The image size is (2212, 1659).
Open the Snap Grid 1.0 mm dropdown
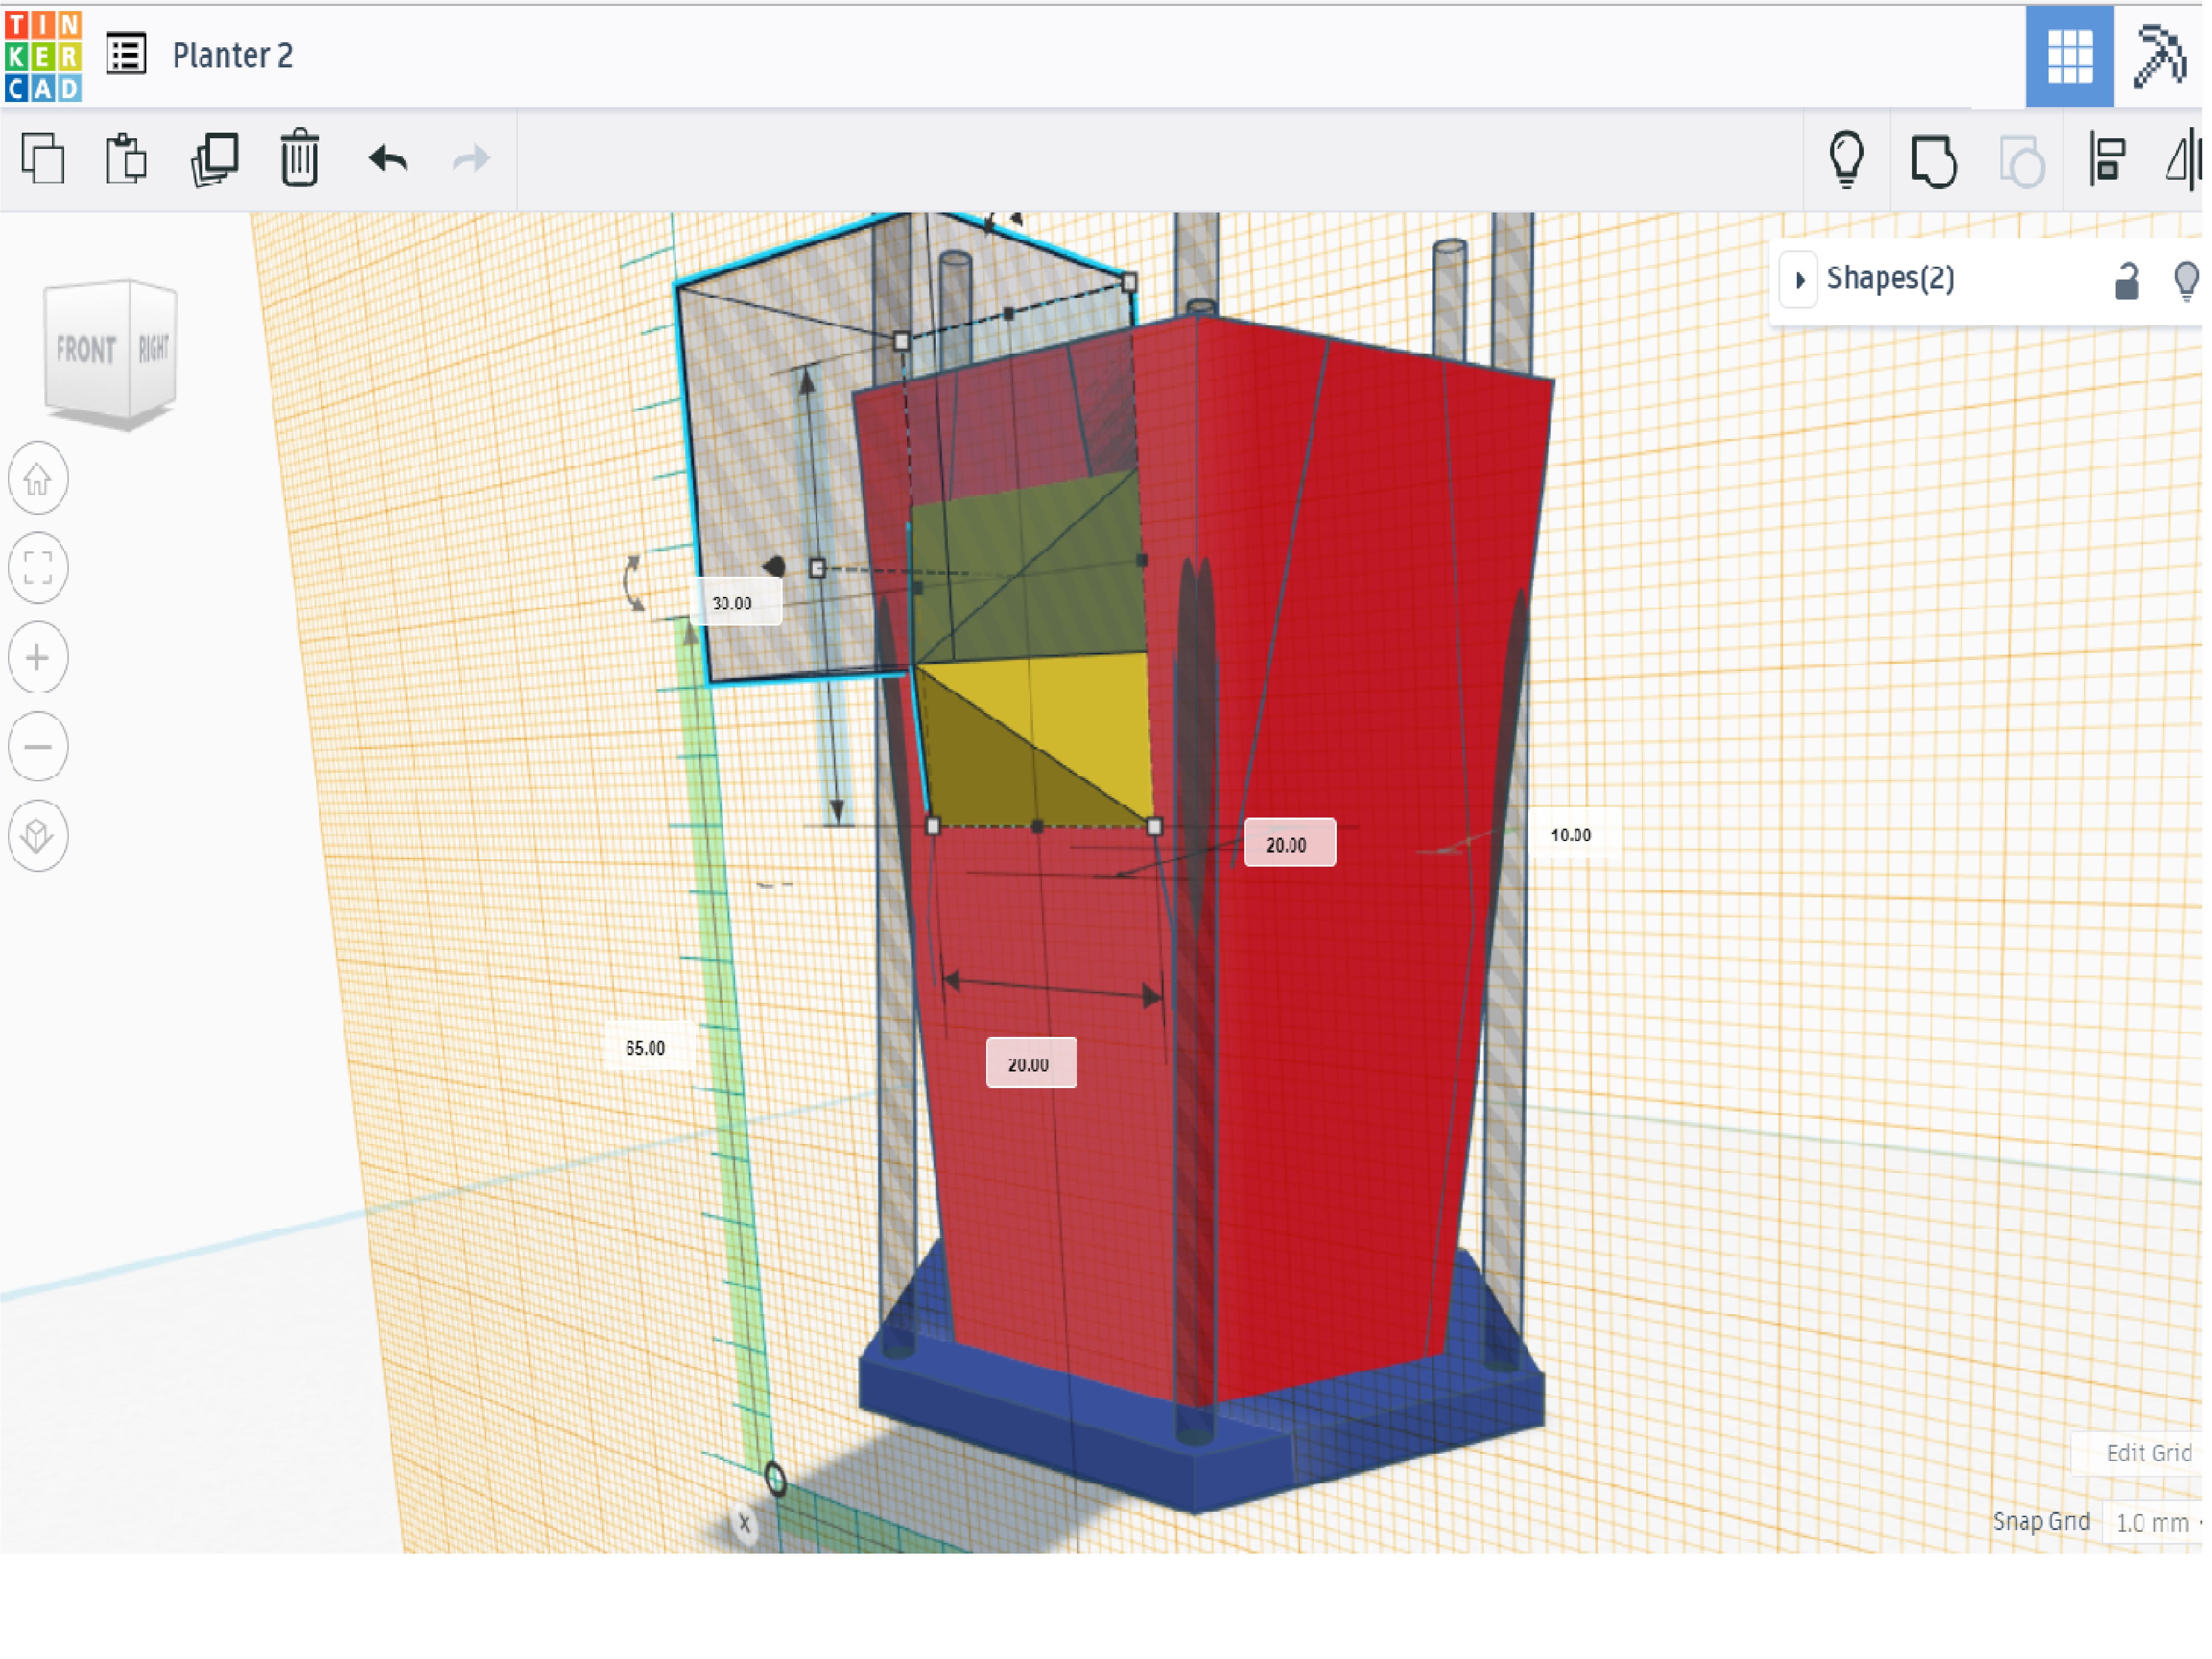tap(2154, 1523)
